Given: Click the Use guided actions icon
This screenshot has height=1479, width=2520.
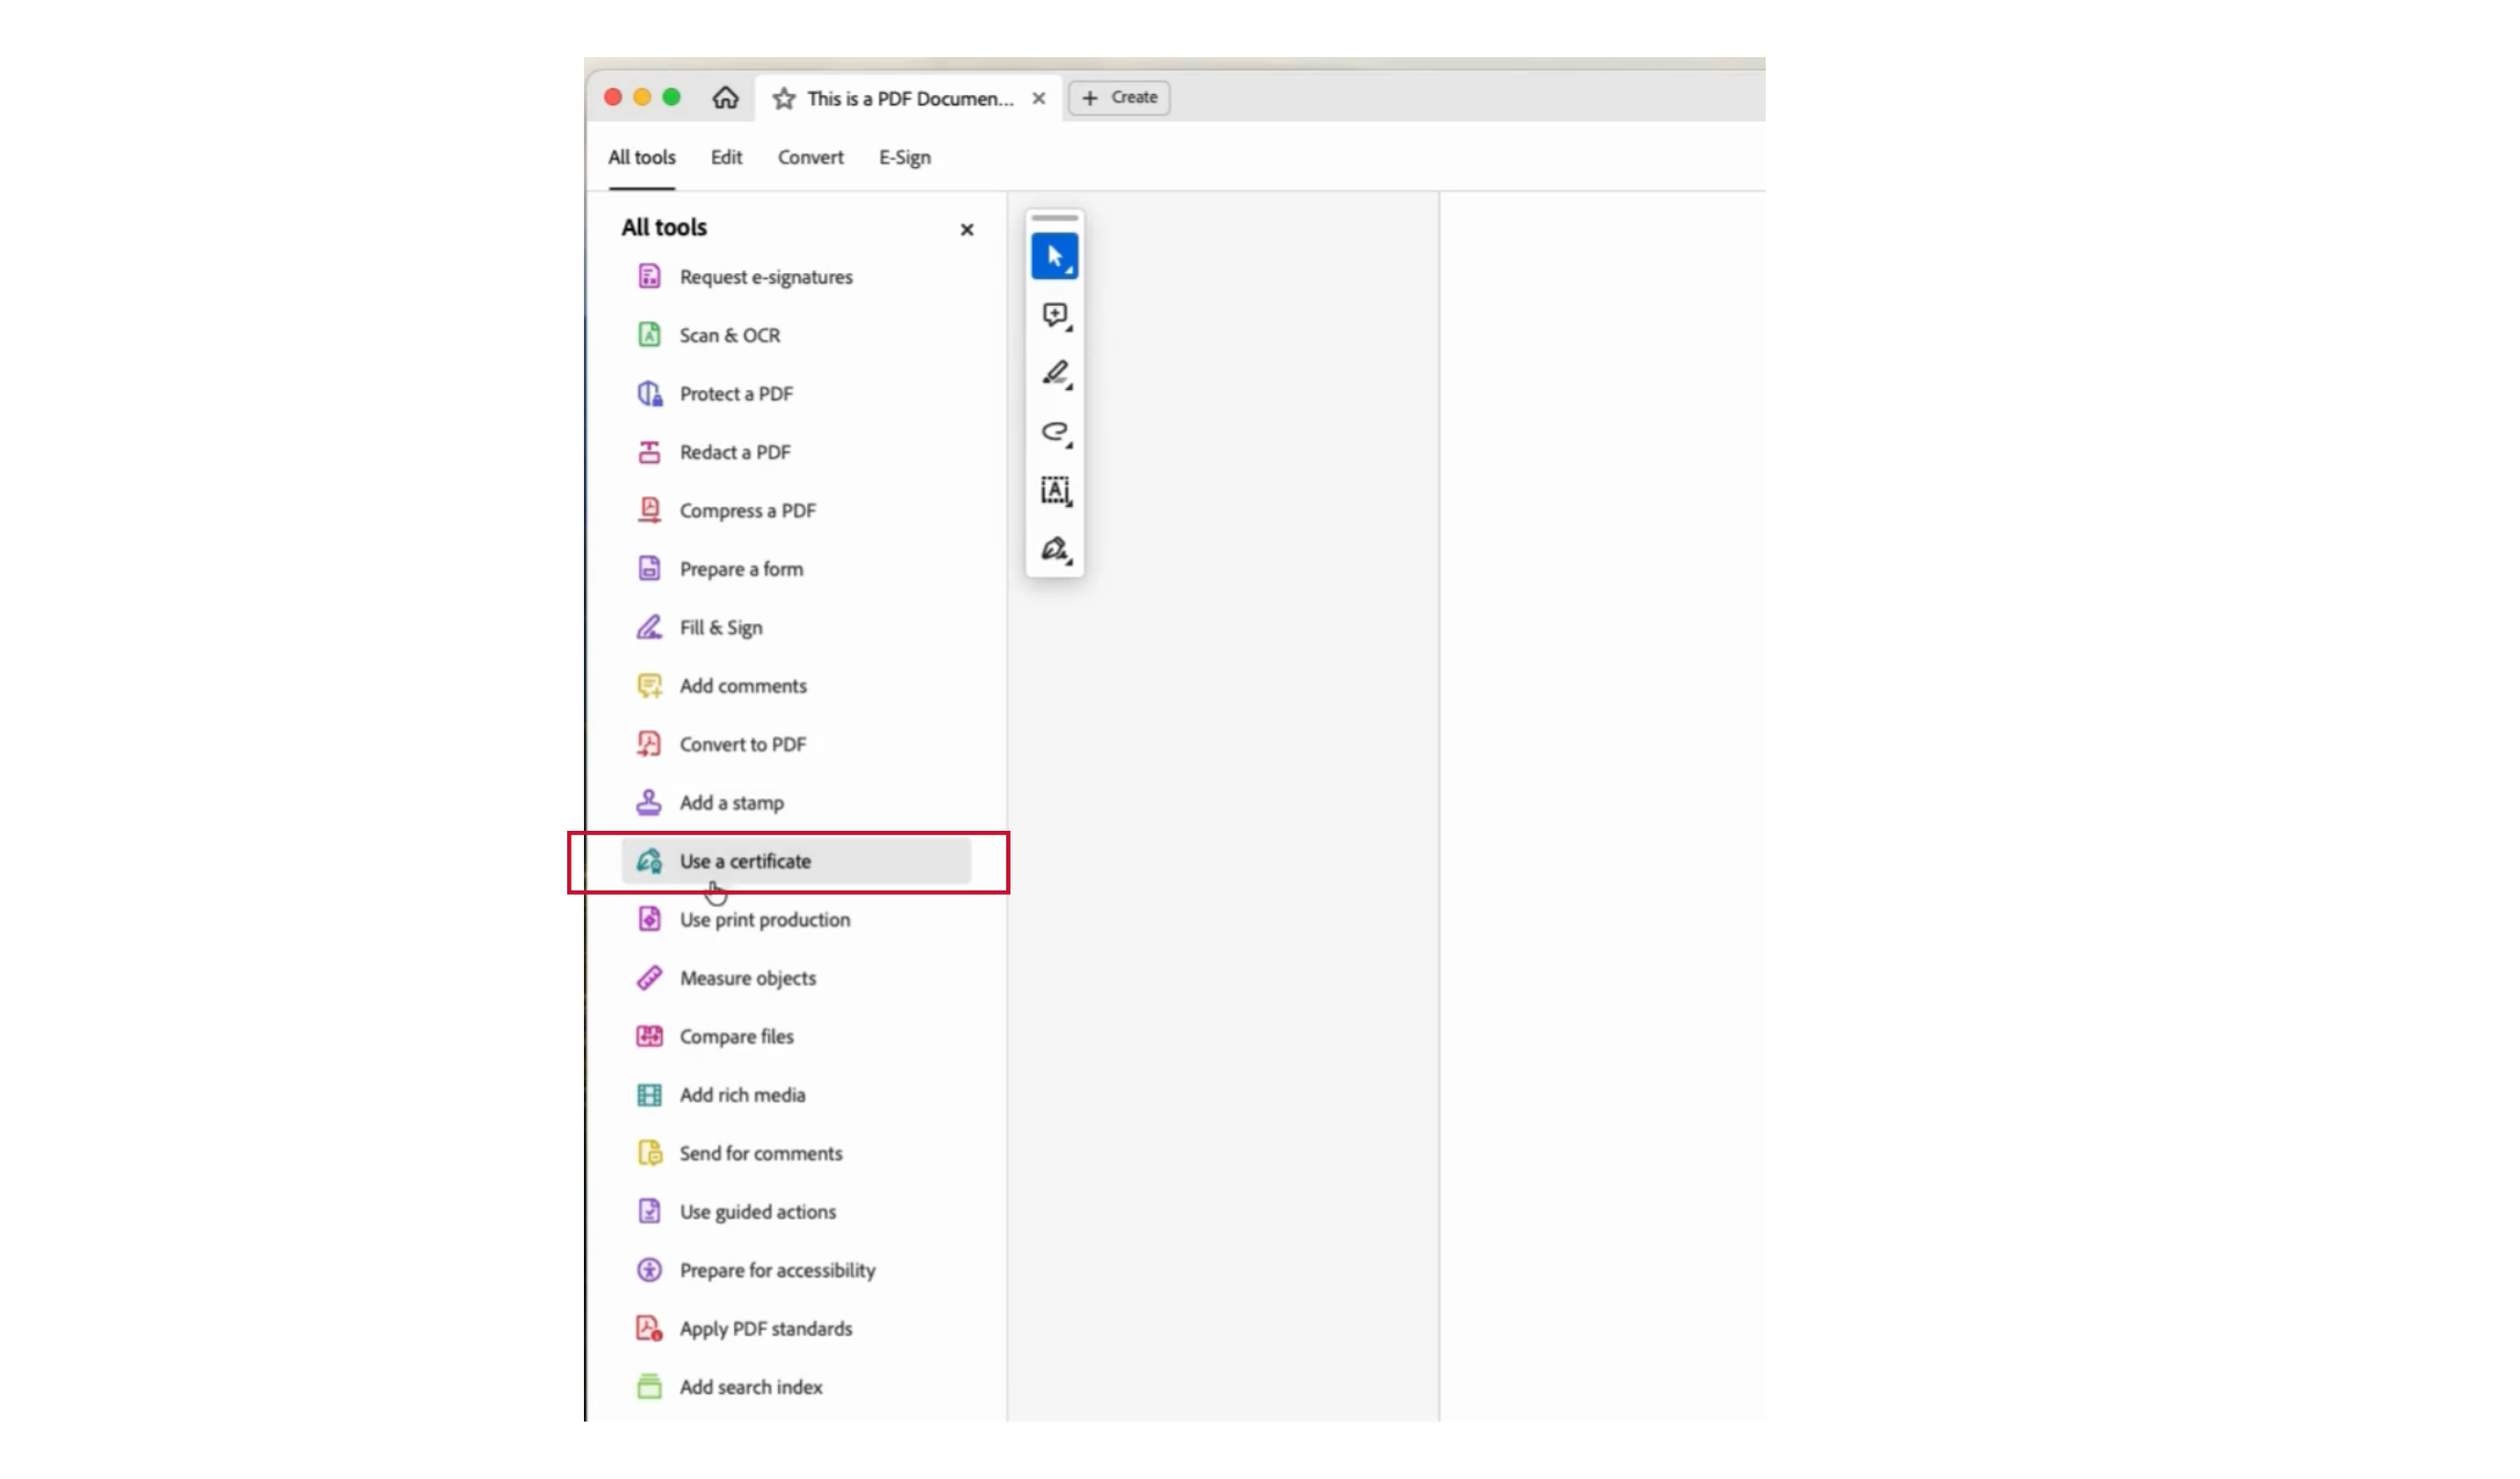Looking at the screenshot, I should coord(649,1211).
